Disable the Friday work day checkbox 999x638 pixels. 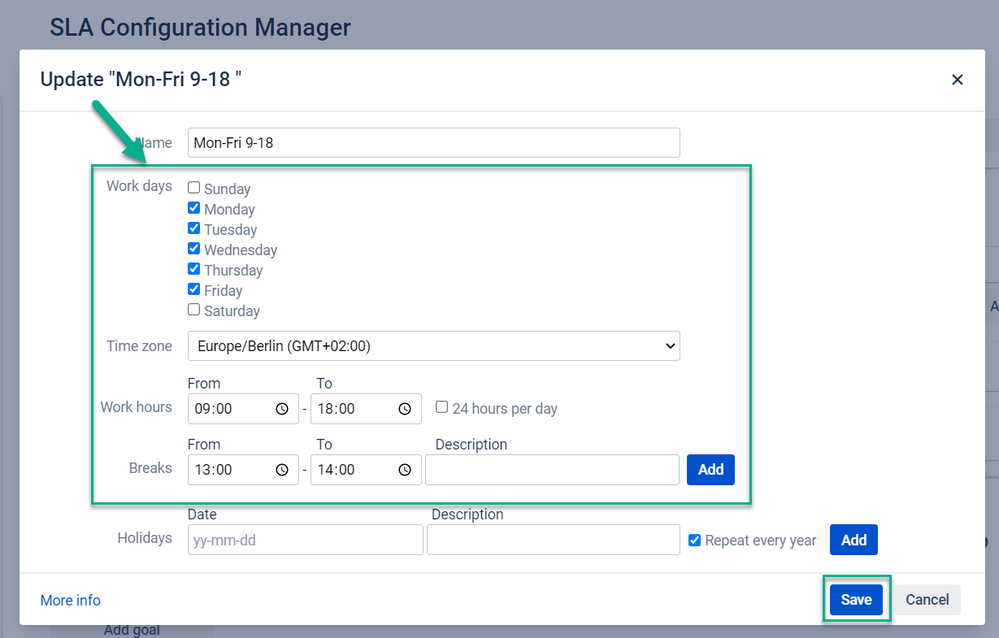coord(194,290)
